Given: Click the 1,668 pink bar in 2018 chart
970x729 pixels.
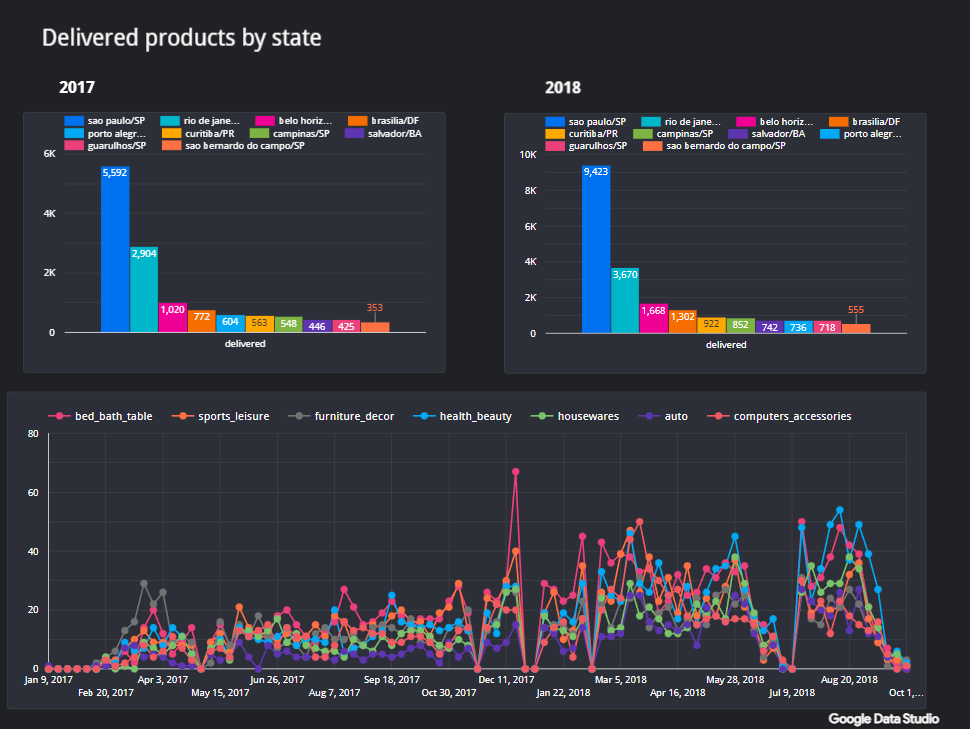Looking at the screenshot, I should (654, 319).
